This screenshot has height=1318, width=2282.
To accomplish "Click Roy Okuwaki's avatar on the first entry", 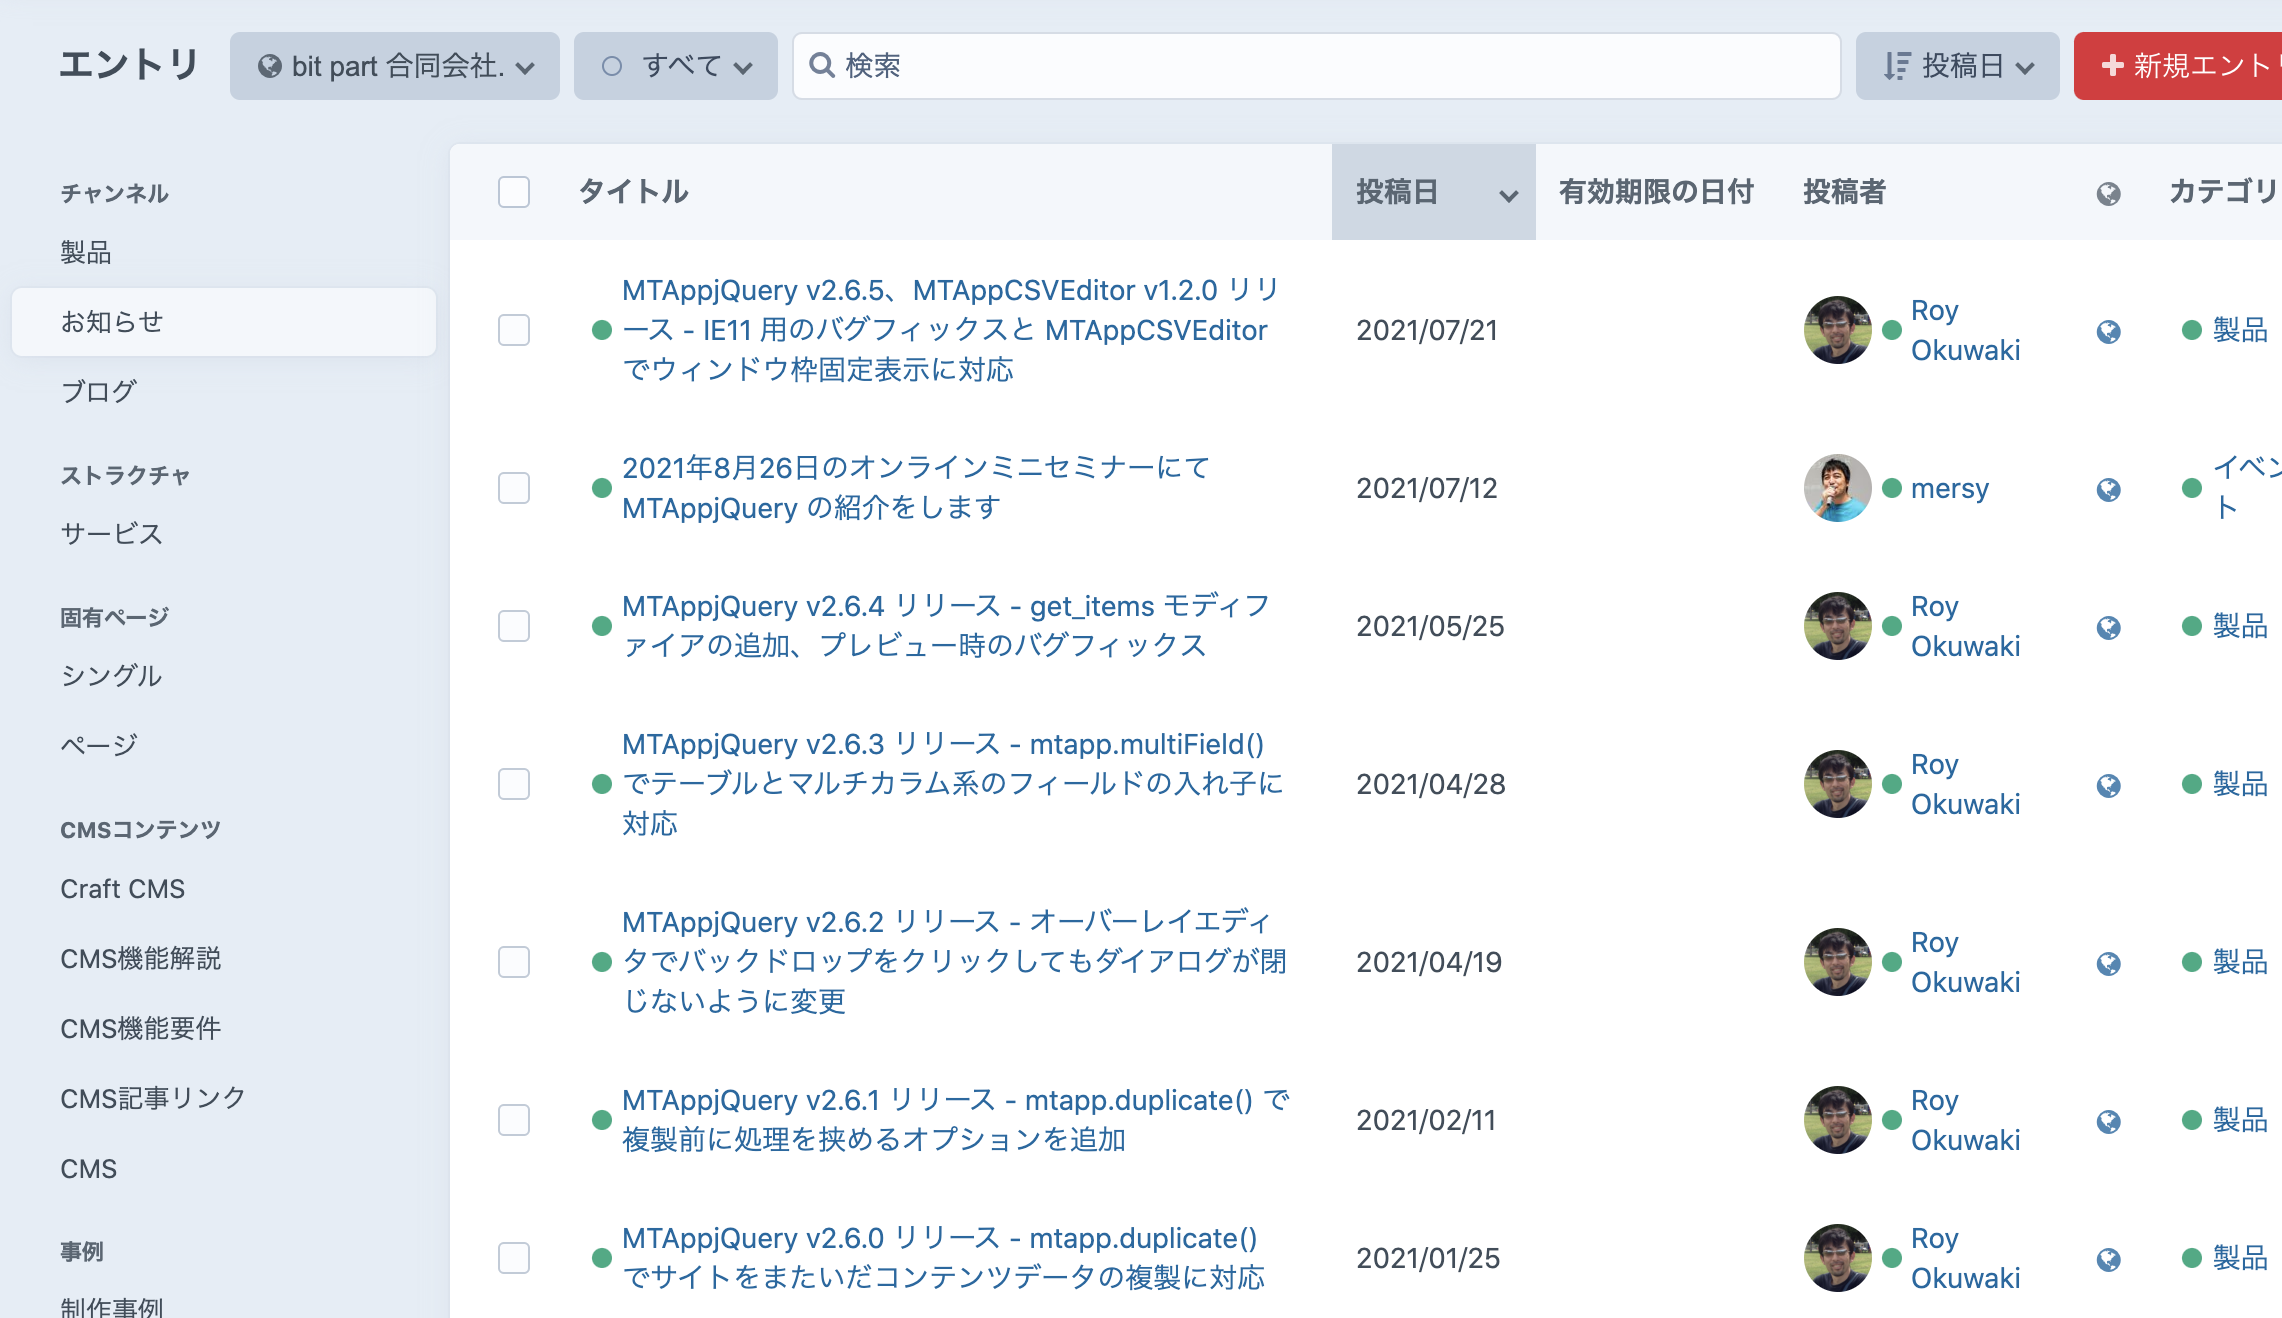I will [1837, 329].
